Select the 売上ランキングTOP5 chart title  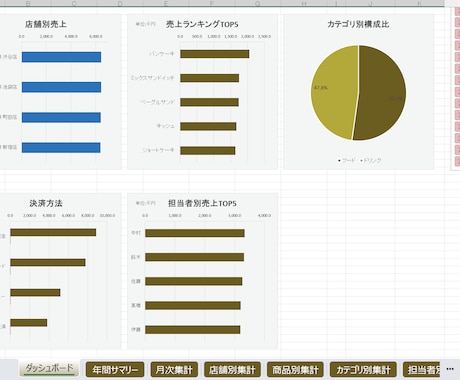[x=202, y=24]
